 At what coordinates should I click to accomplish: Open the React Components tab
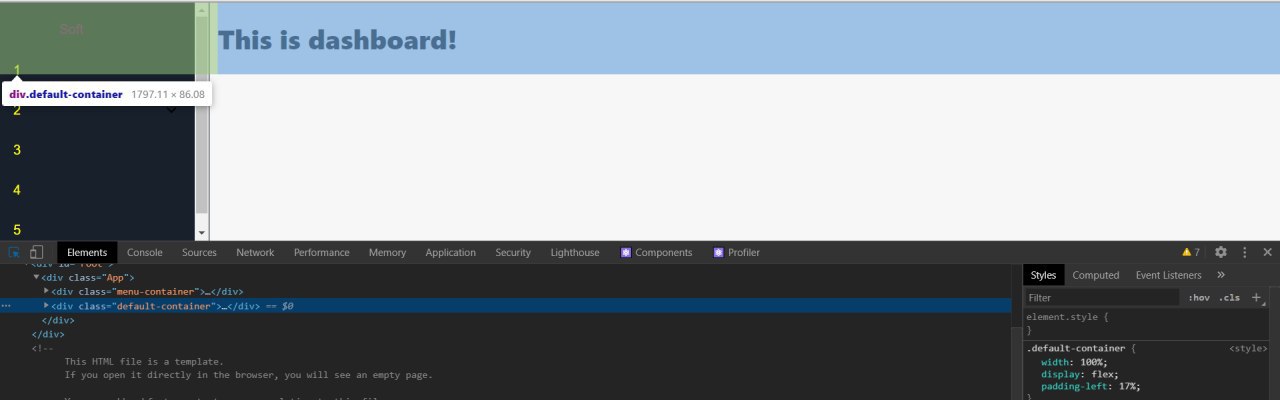pos(656,253)
